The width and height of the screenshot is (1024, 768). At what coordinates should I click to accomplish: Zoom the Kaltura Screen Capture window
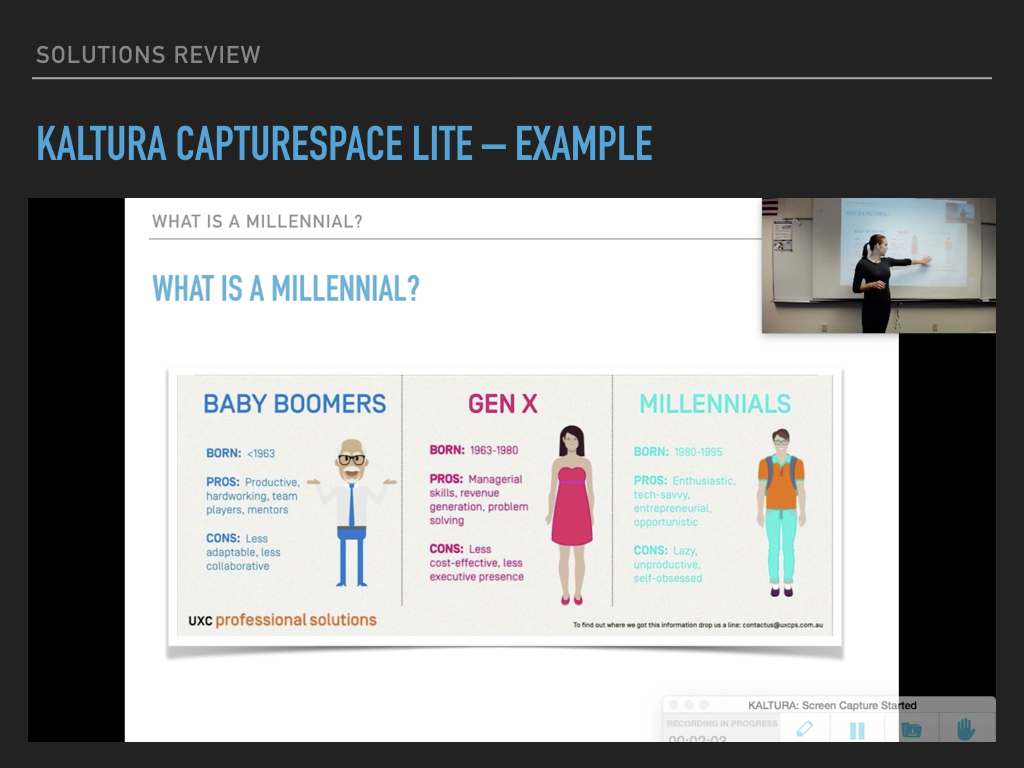703,705
